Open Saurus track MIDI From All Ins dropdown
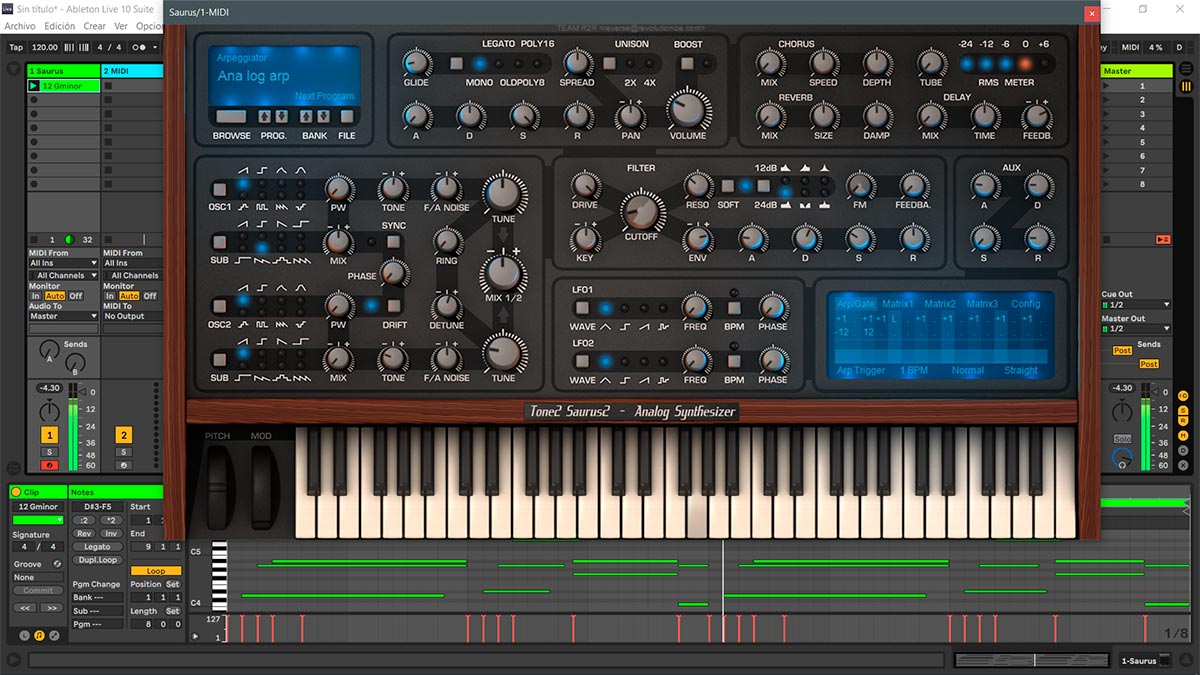The width and height of the screenshot is (1200, 675). point(64,264)
